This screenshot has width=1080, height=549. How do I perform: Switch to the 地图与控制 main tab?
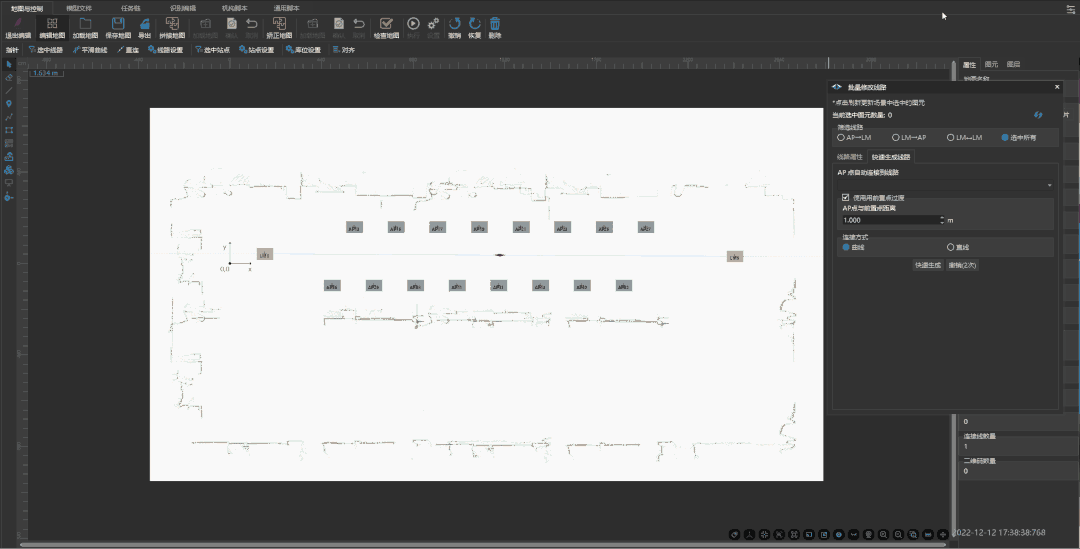tap(27, 8)
